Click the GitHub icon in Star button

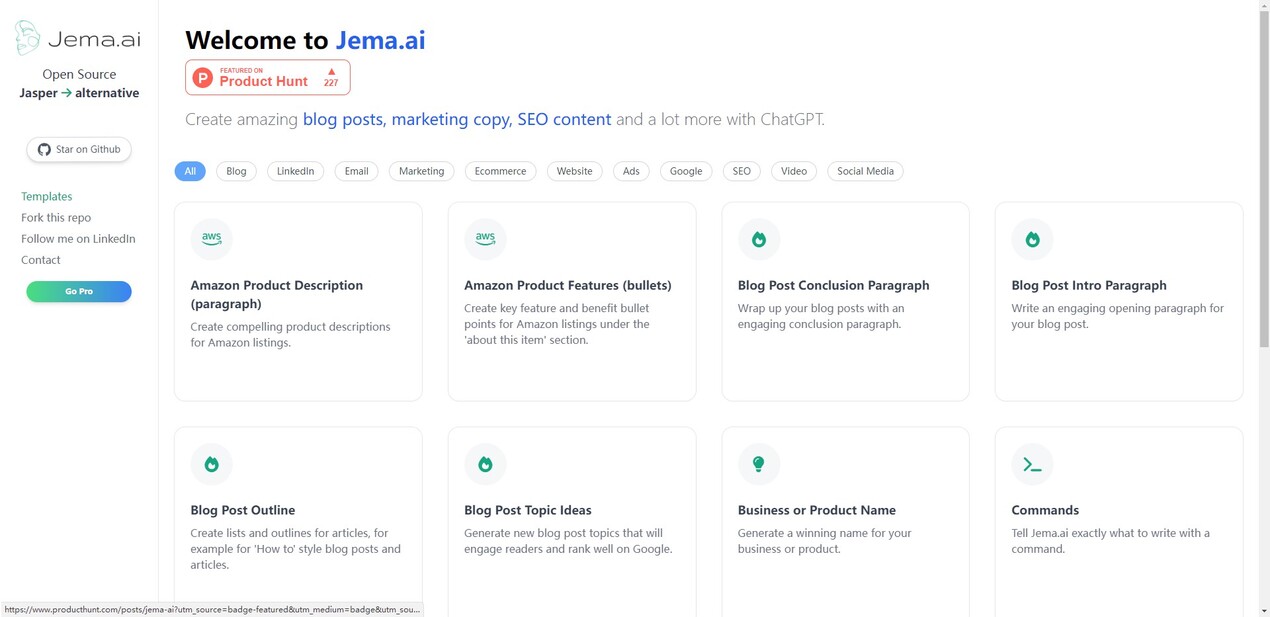pos(44,150)
